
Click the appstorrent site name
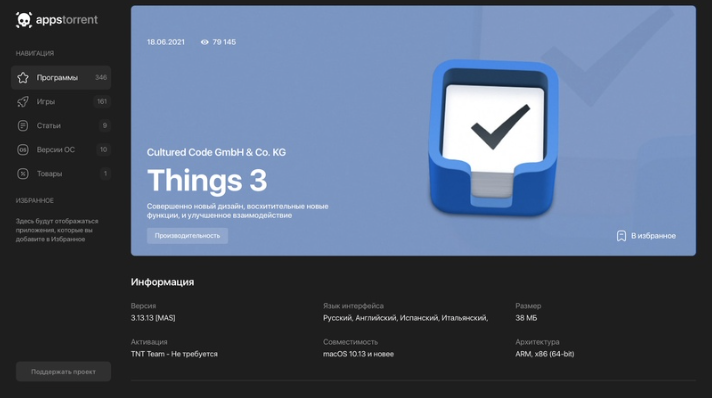[x=67, y=20]
